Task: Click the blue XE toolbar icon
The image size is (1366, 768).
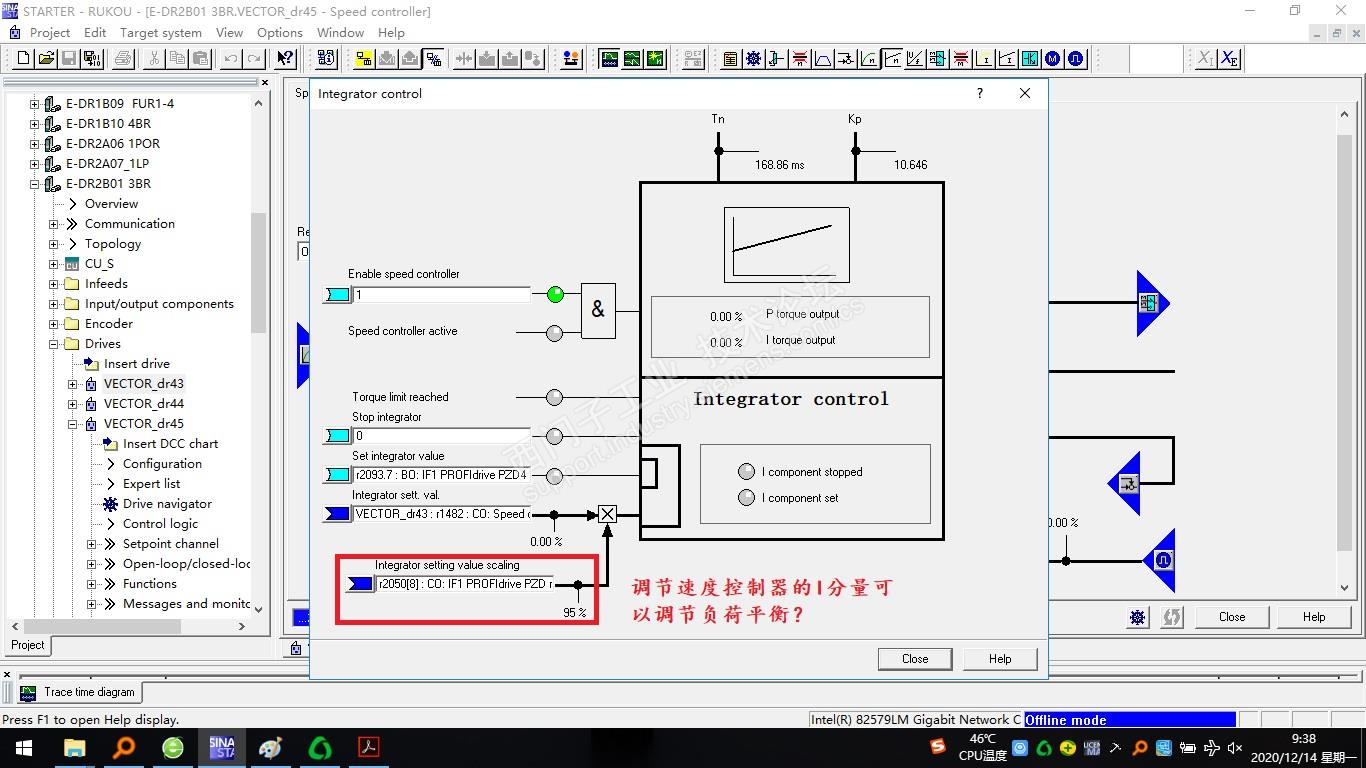Action: [1230, 59]
